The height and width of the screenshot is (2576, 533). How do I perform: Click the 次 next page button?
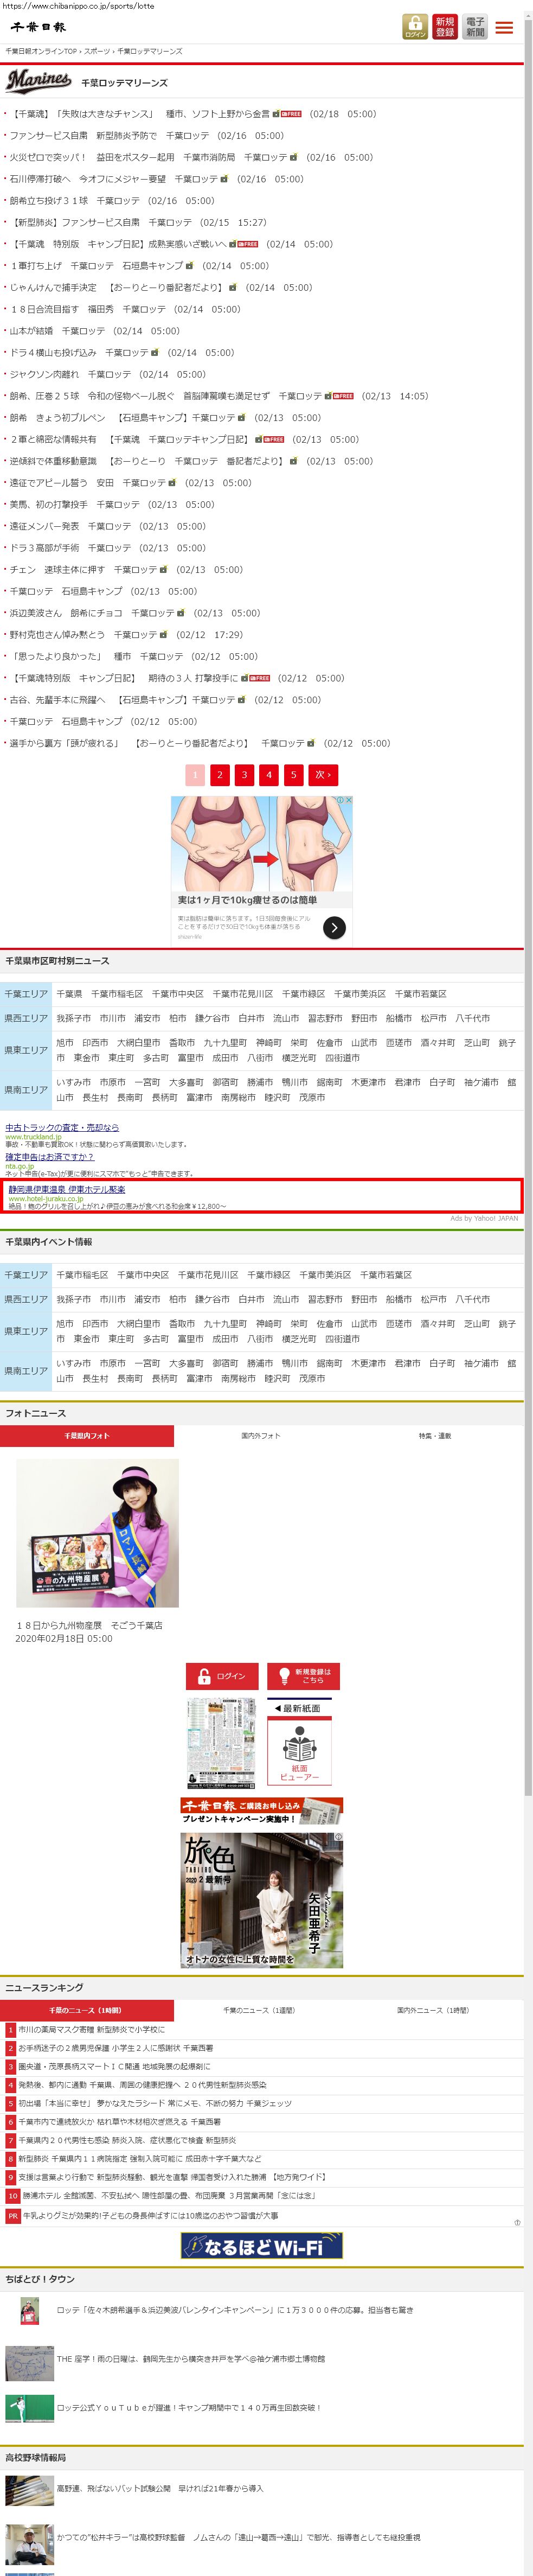(x=322, y=774)
